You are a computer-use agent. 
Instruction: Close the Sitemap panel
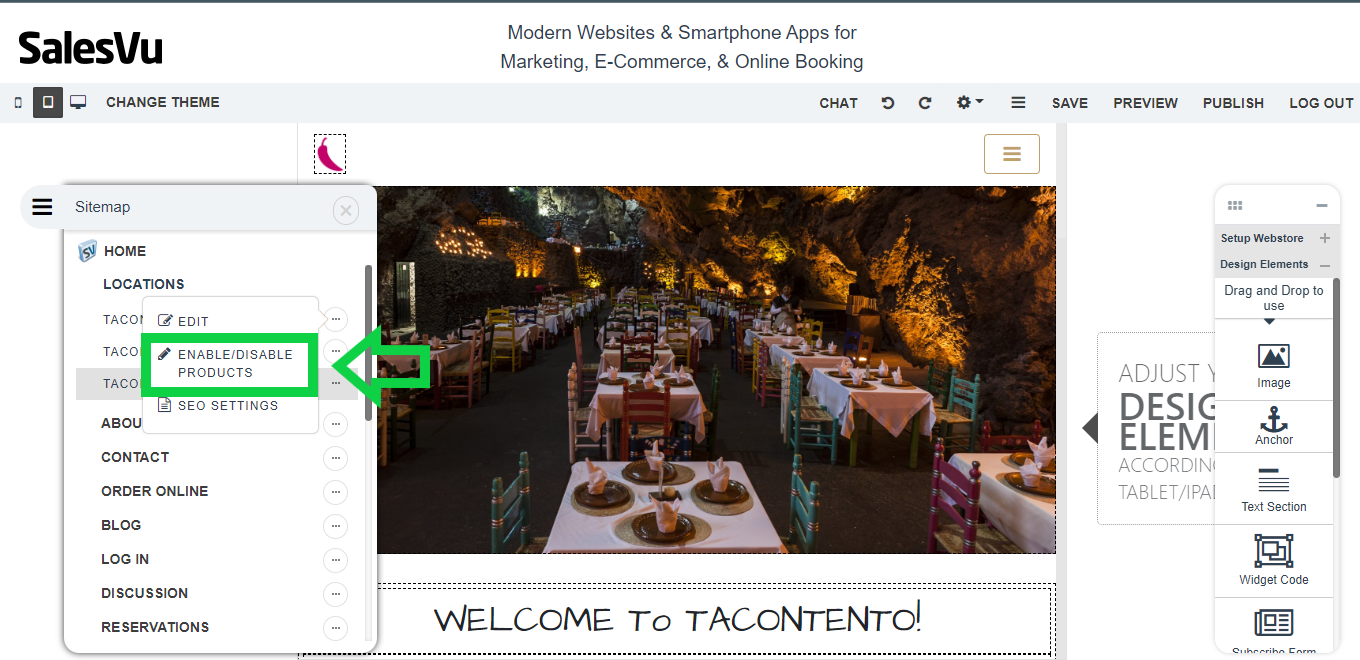(x=345, y=210)
